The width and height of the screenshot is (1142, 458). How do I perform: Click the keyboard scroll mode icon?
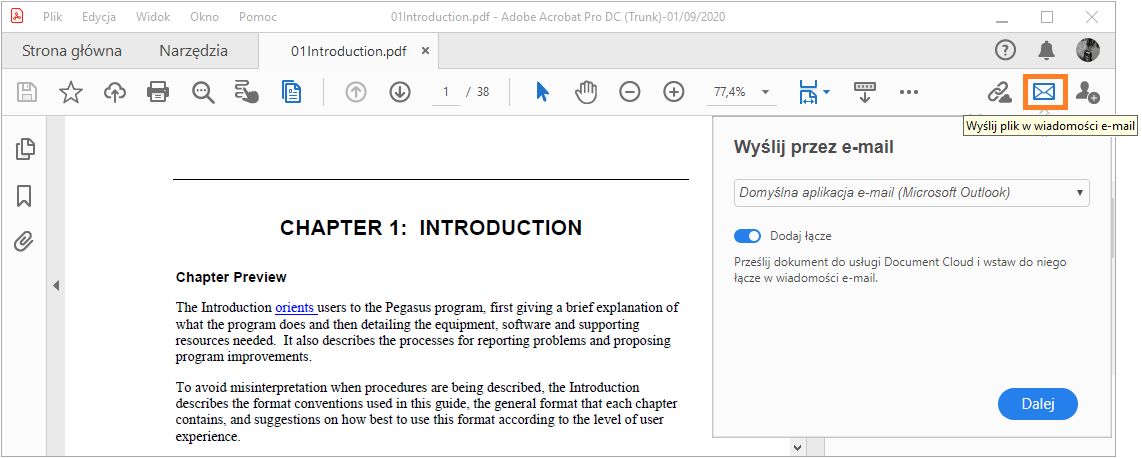coord(865,92)
